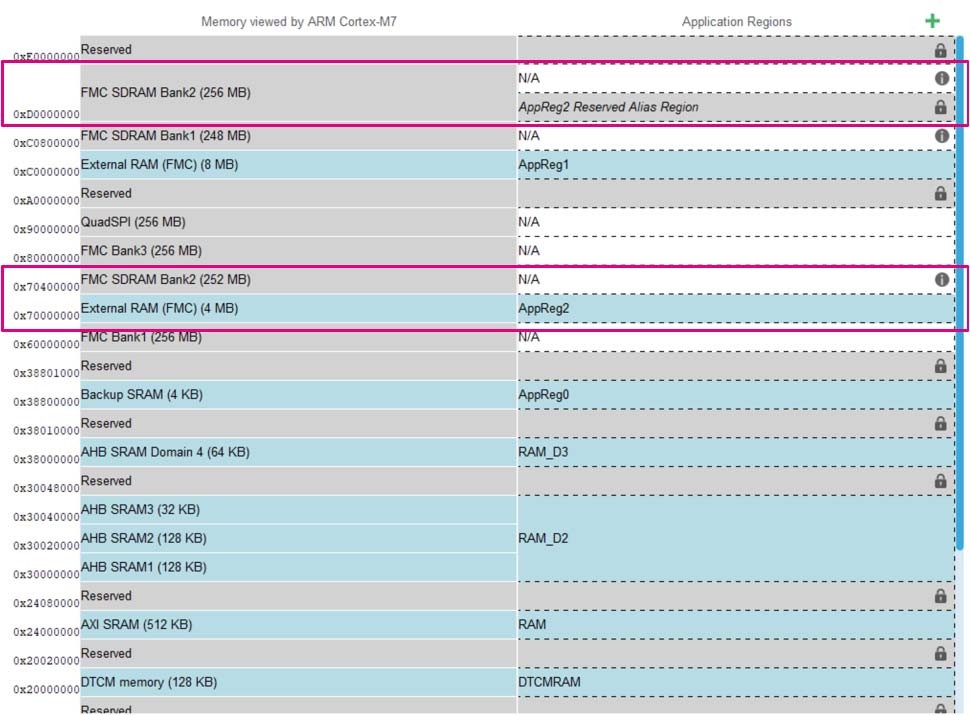Select RAM_D2 application region

point(736,538)
